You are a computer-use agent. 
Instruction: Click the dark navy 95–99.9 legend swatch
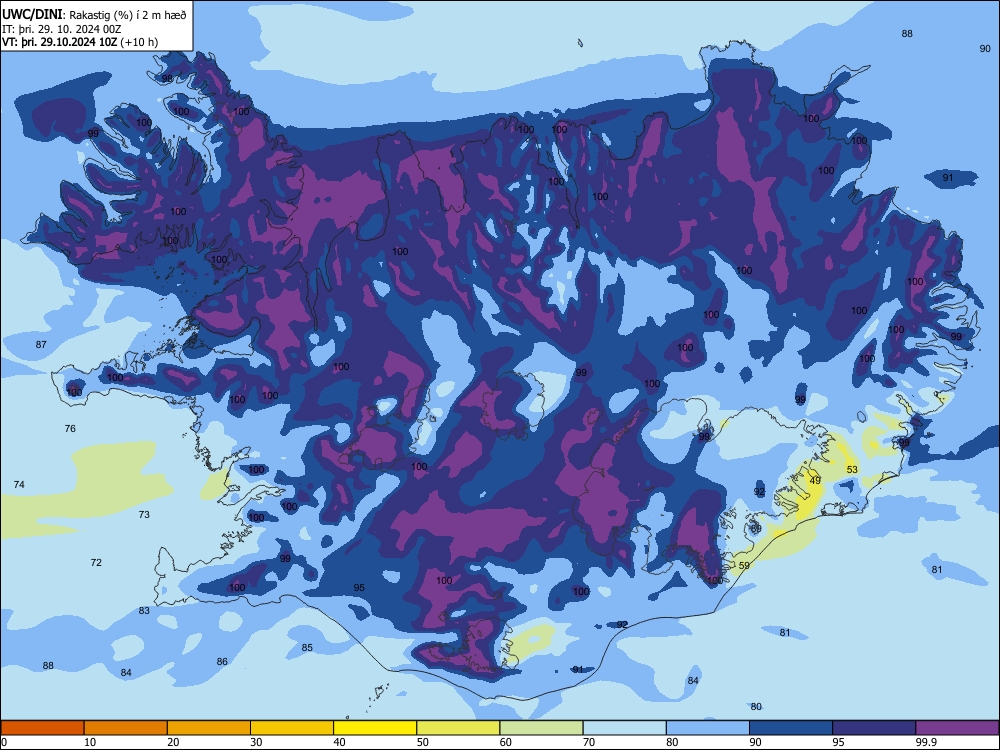(874, 728)
